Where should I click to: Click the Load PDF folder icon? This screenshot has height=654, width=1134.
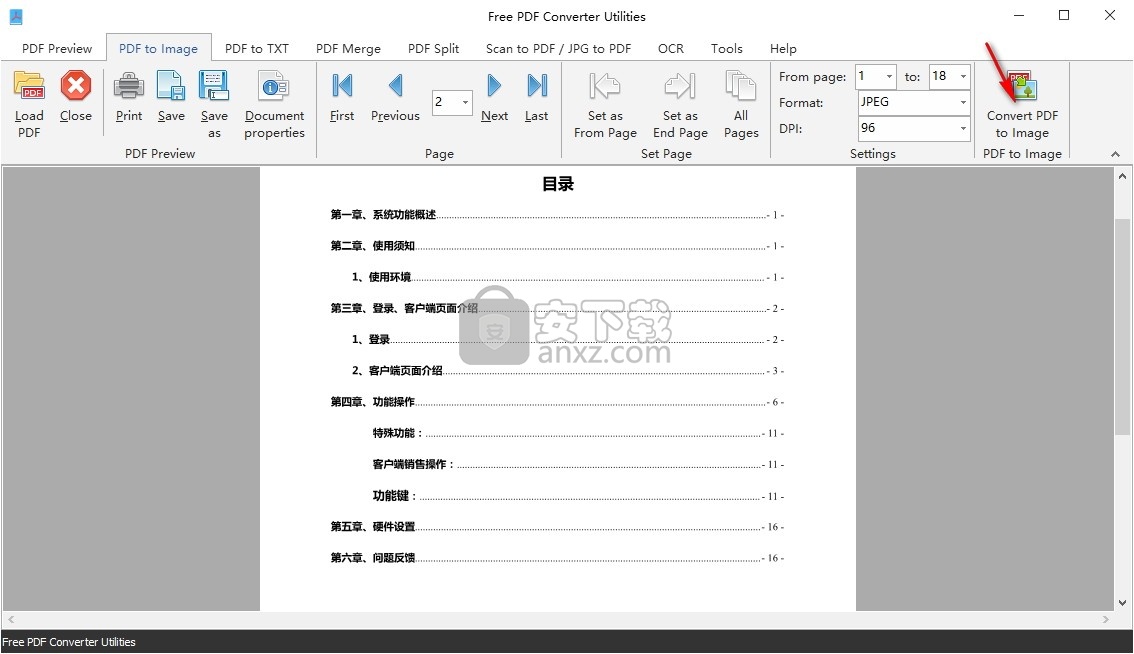(x=29, y=86)
